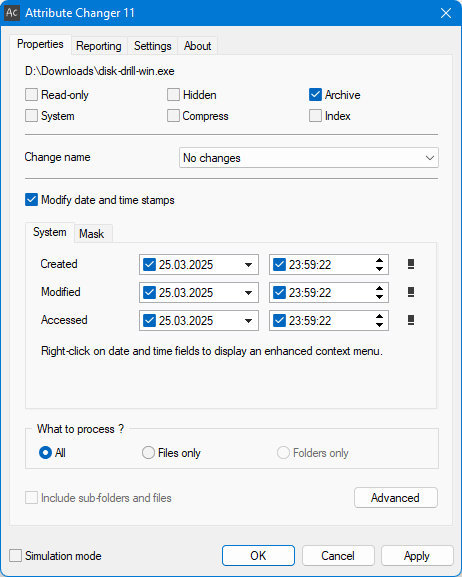
Task: Uncheck the Archive attribute
Action: point(315,95)
